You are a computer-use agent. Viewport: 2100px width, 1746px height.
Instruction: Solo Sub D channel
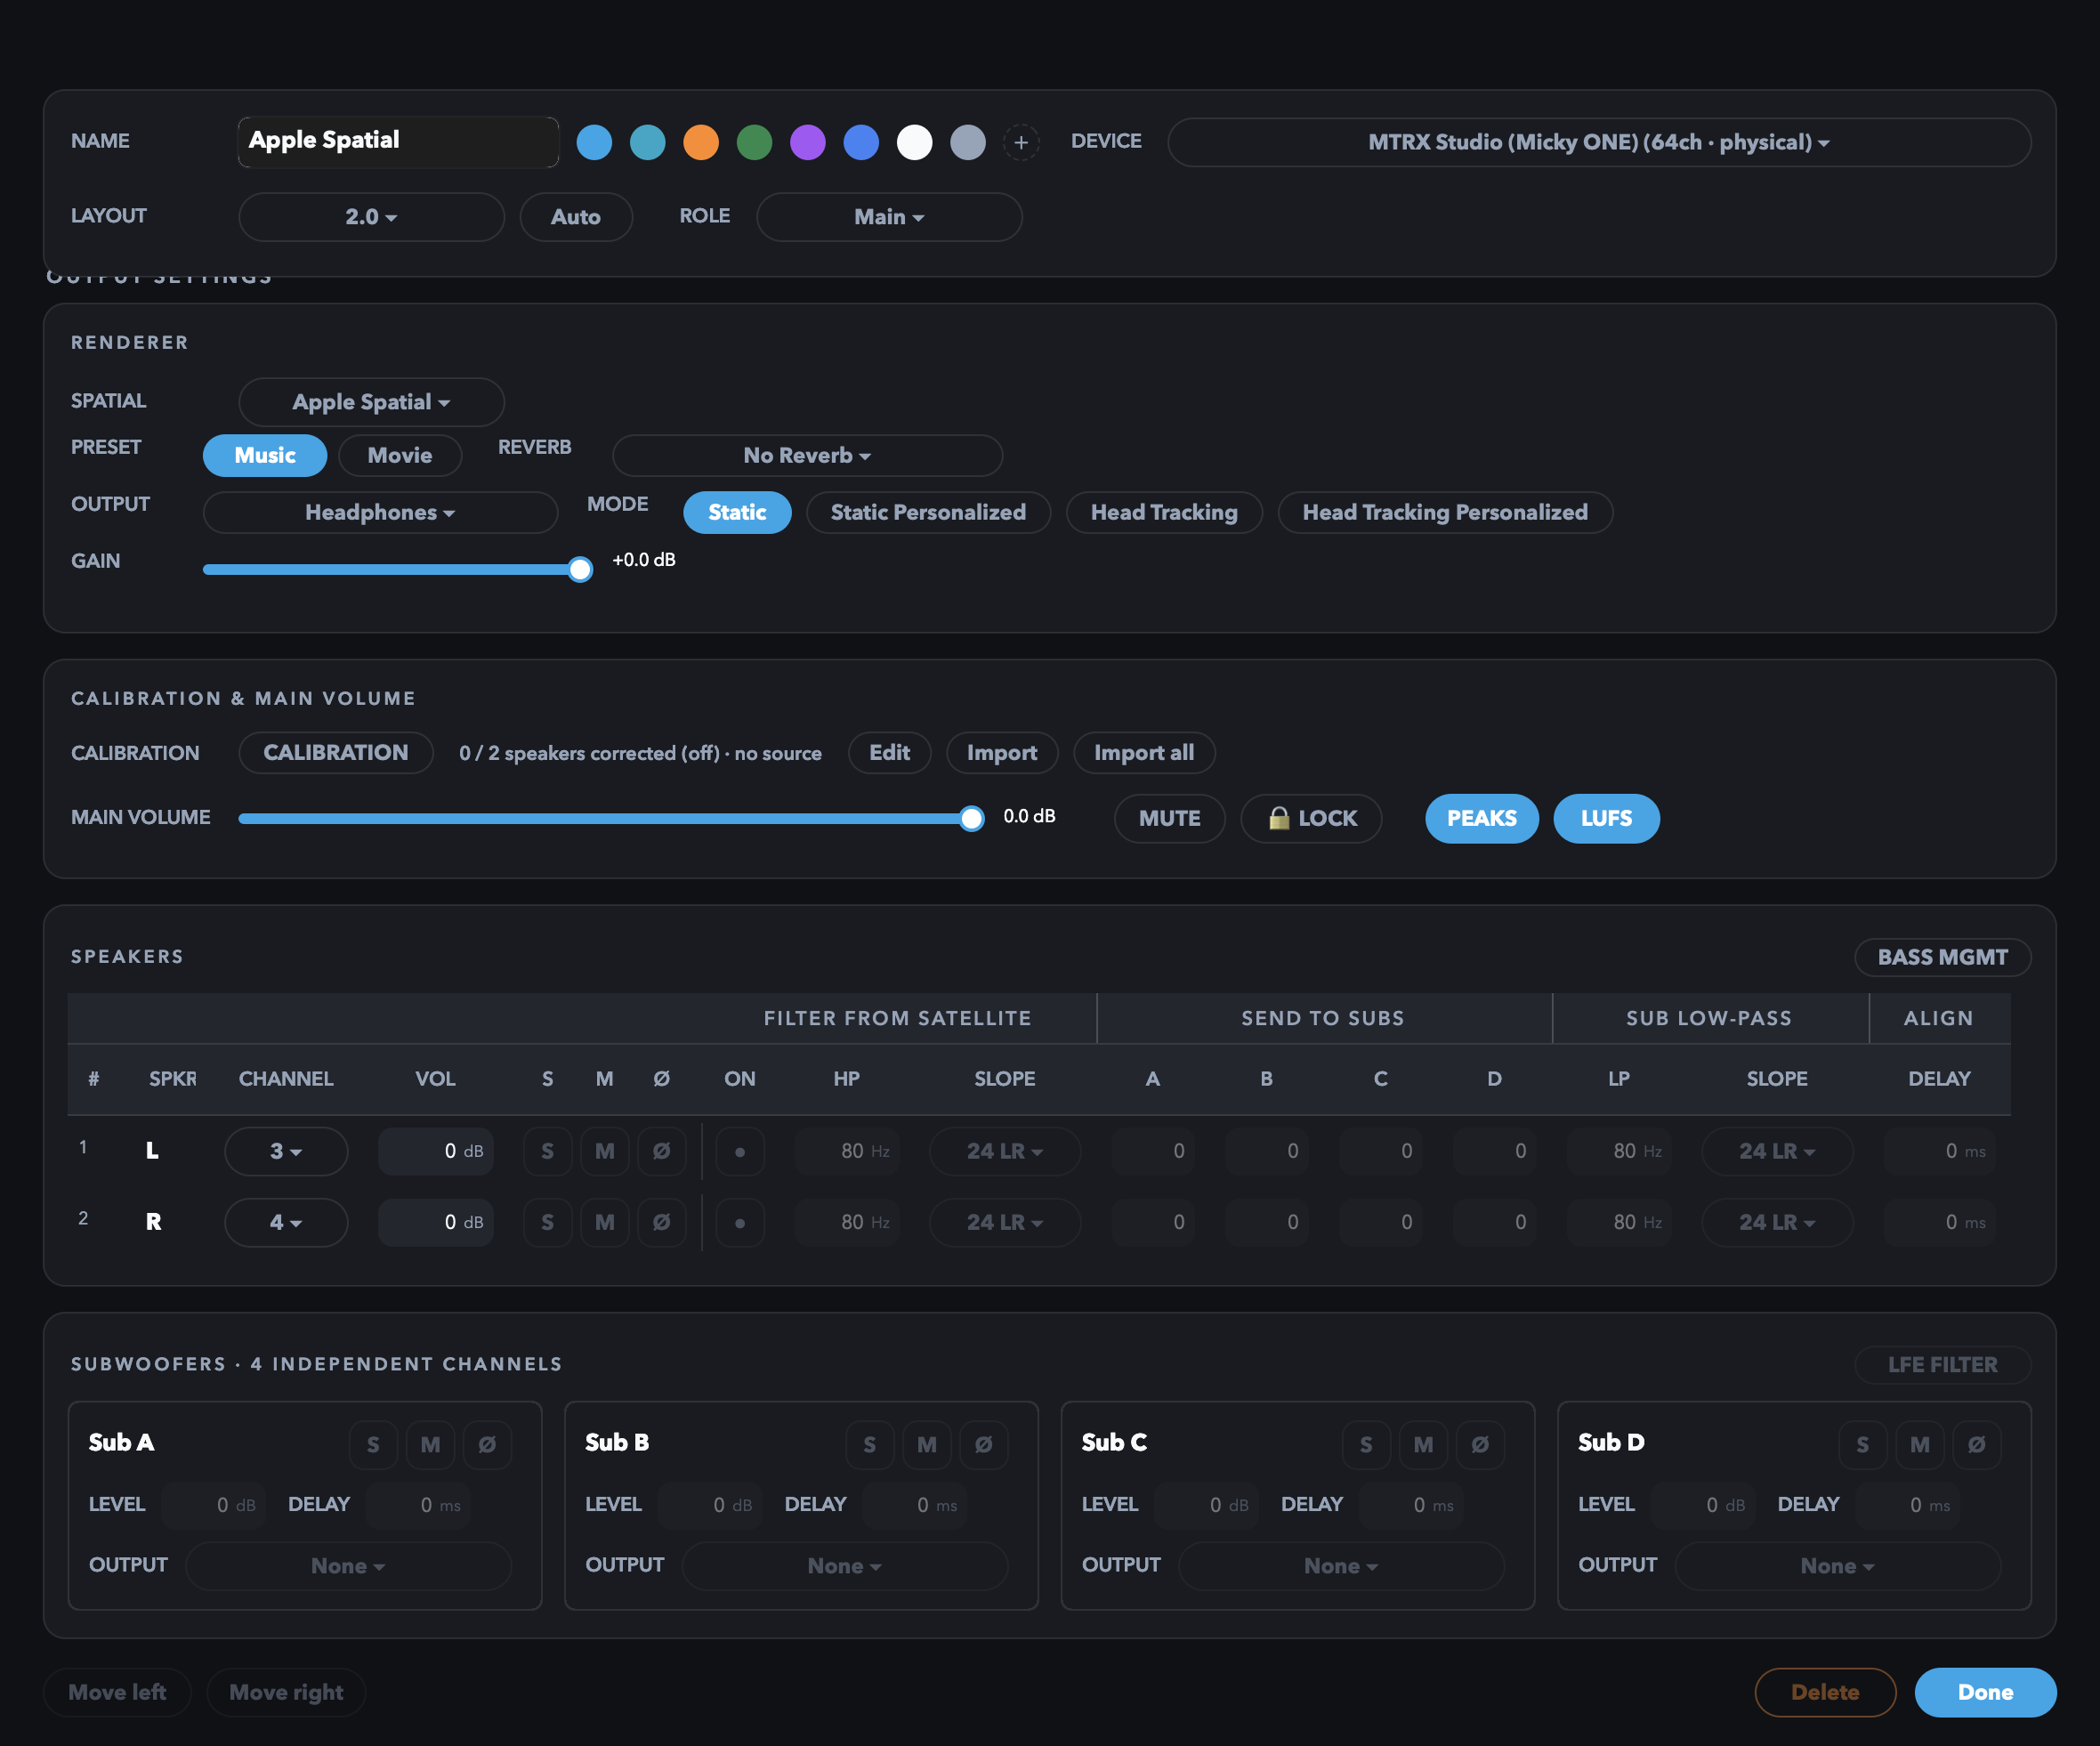coord(1862,1444)
